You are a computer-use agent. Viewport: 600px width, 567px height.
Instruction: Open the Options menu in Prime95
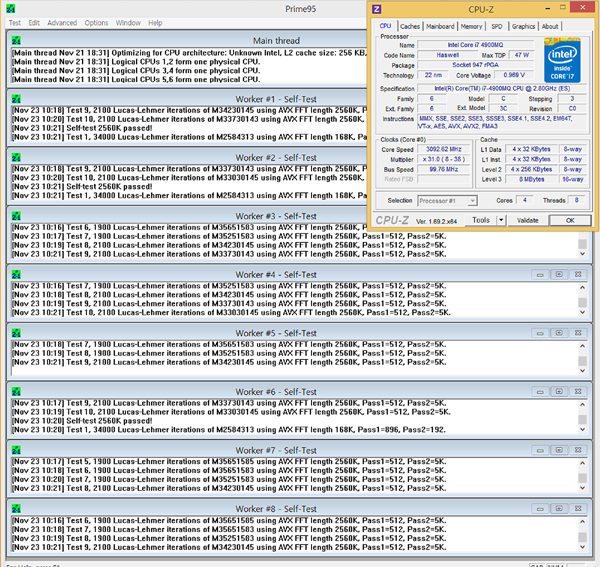pyautogui.click(x=96, y=23)
